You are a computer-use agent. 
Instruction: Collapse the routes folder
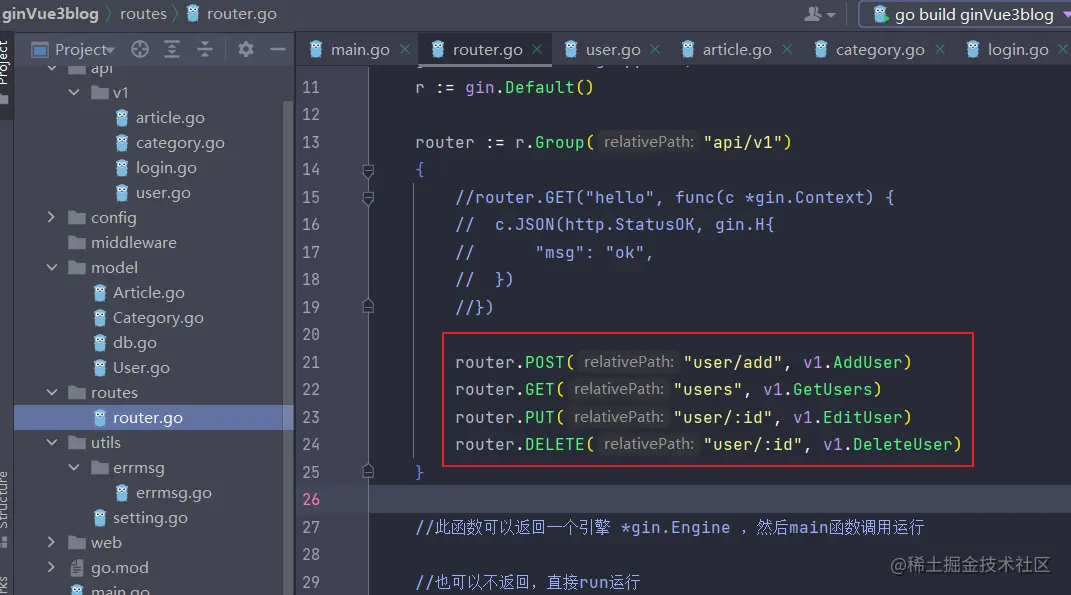tap(51, 392)
